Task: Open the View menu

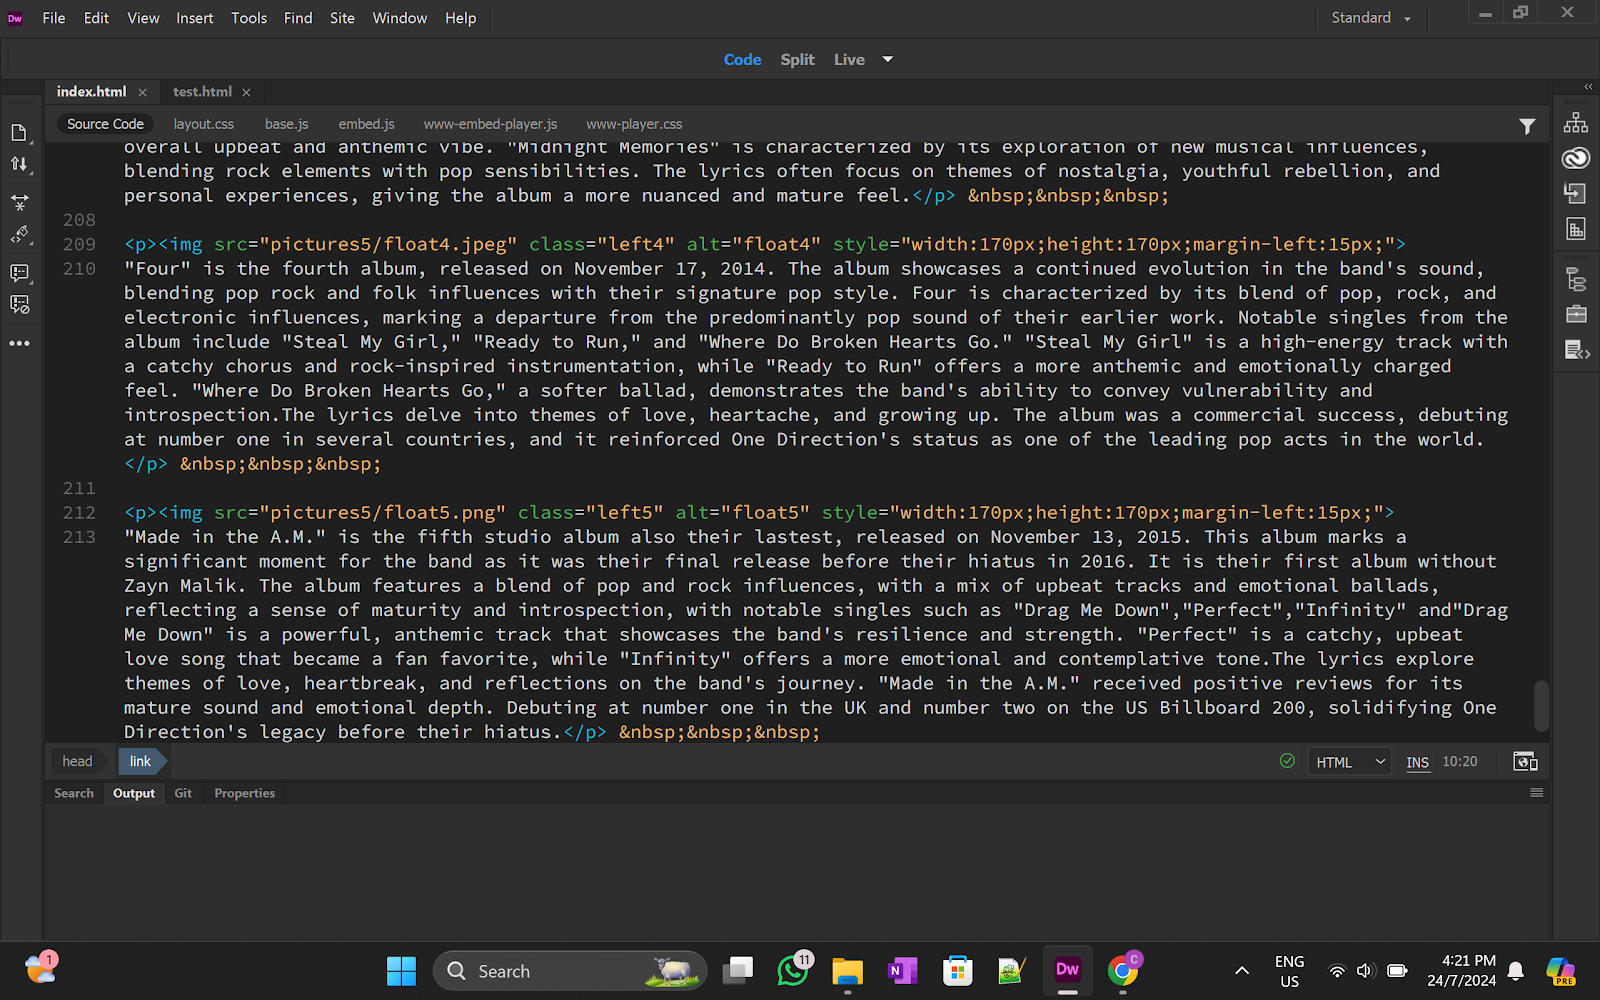Action: click(x=143, y=18)
